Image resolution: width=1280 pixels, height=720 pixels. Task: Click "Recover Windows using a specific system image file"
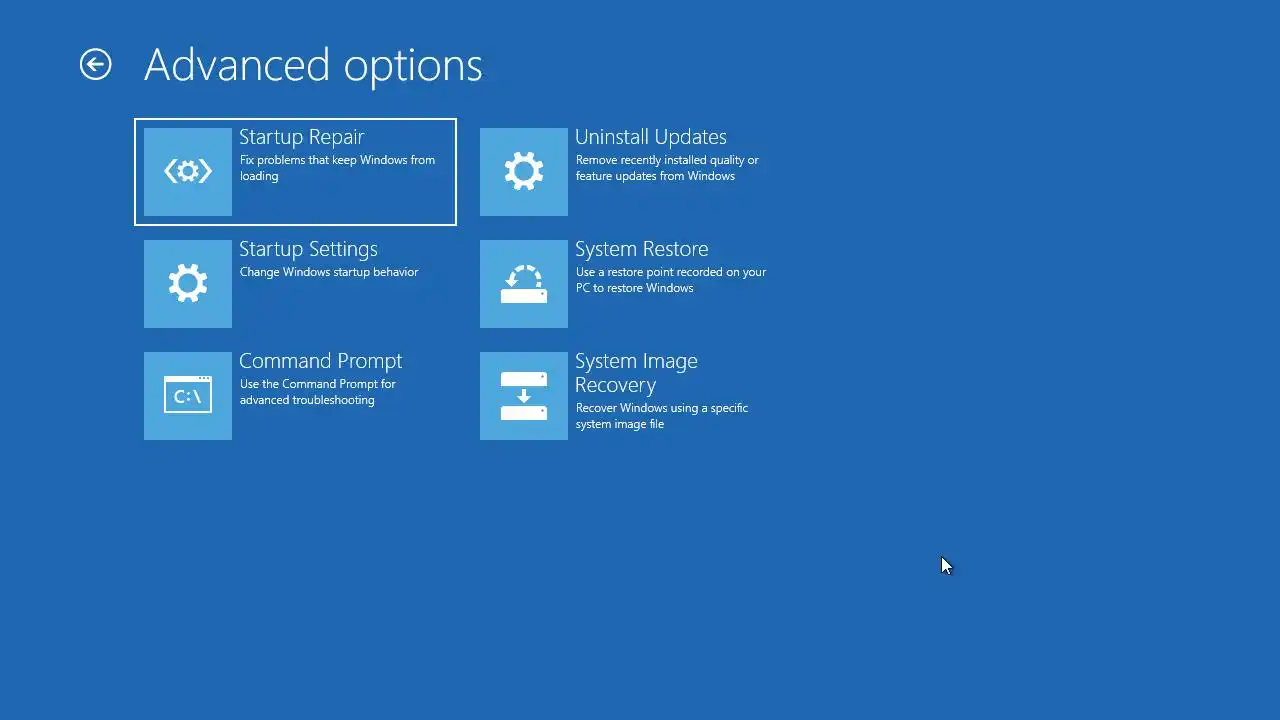(x=662, y=416)
